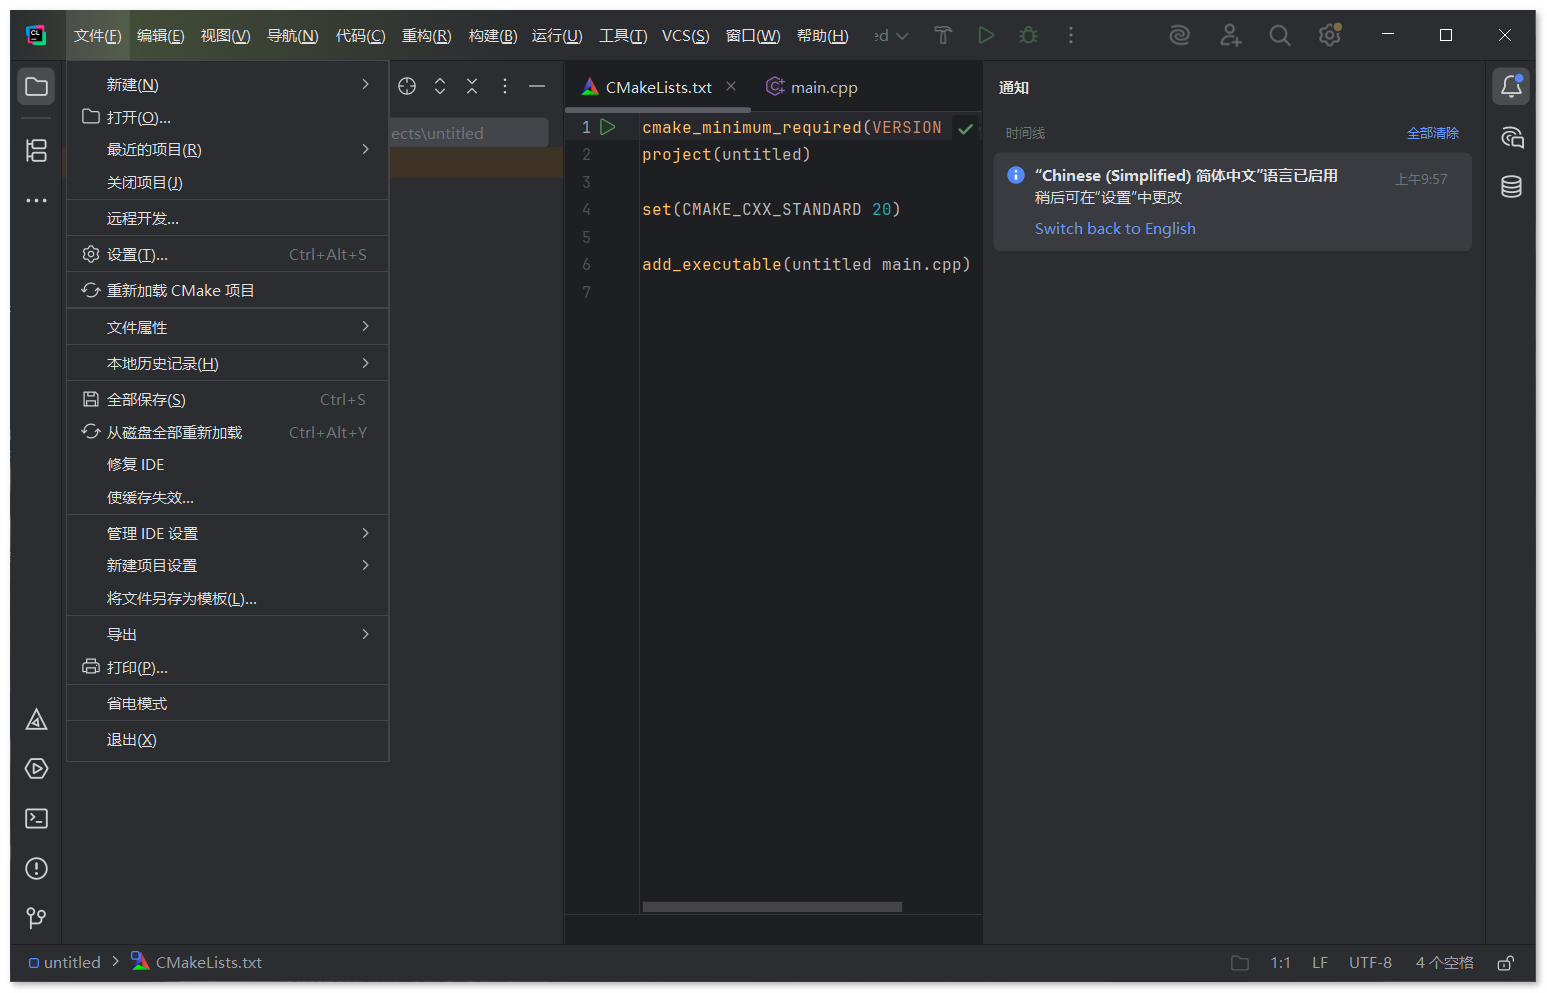Screen dimensions: 1547x993
Task: Open the Structure tool window icon
Action: pos(36,151)
